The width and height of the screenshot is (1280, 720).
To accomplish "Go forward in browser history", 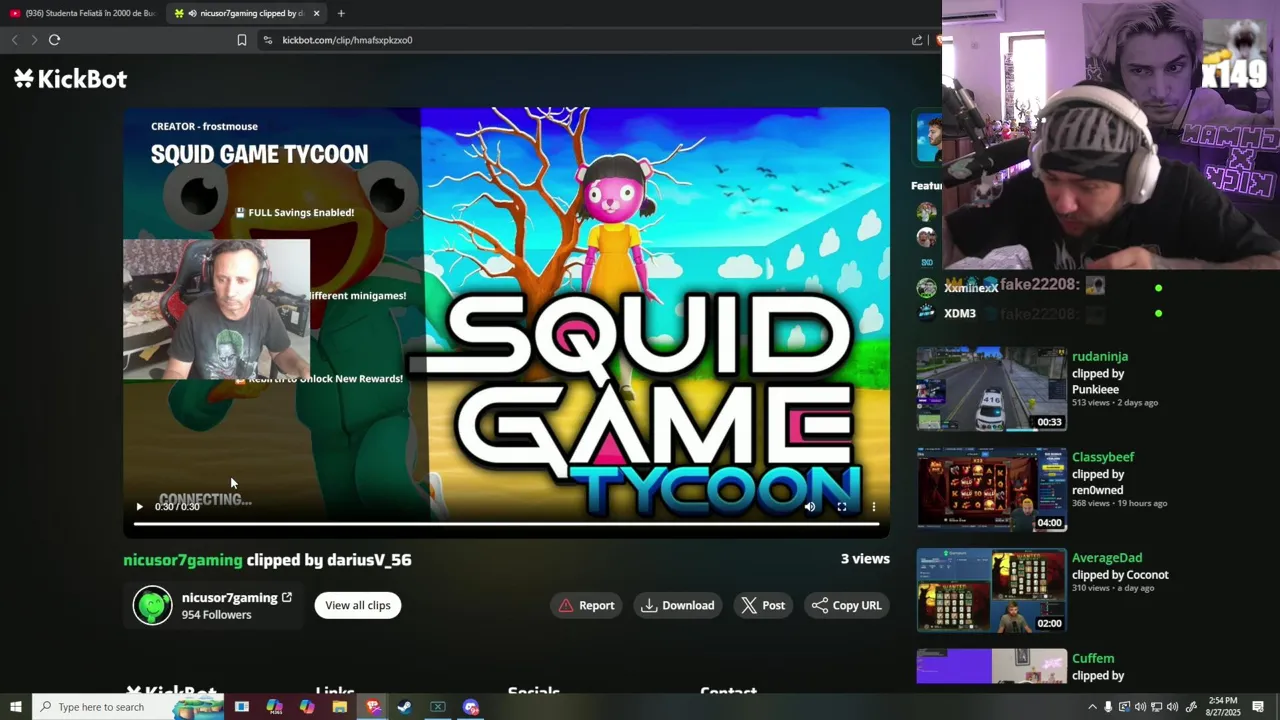I will coord(34,40).
